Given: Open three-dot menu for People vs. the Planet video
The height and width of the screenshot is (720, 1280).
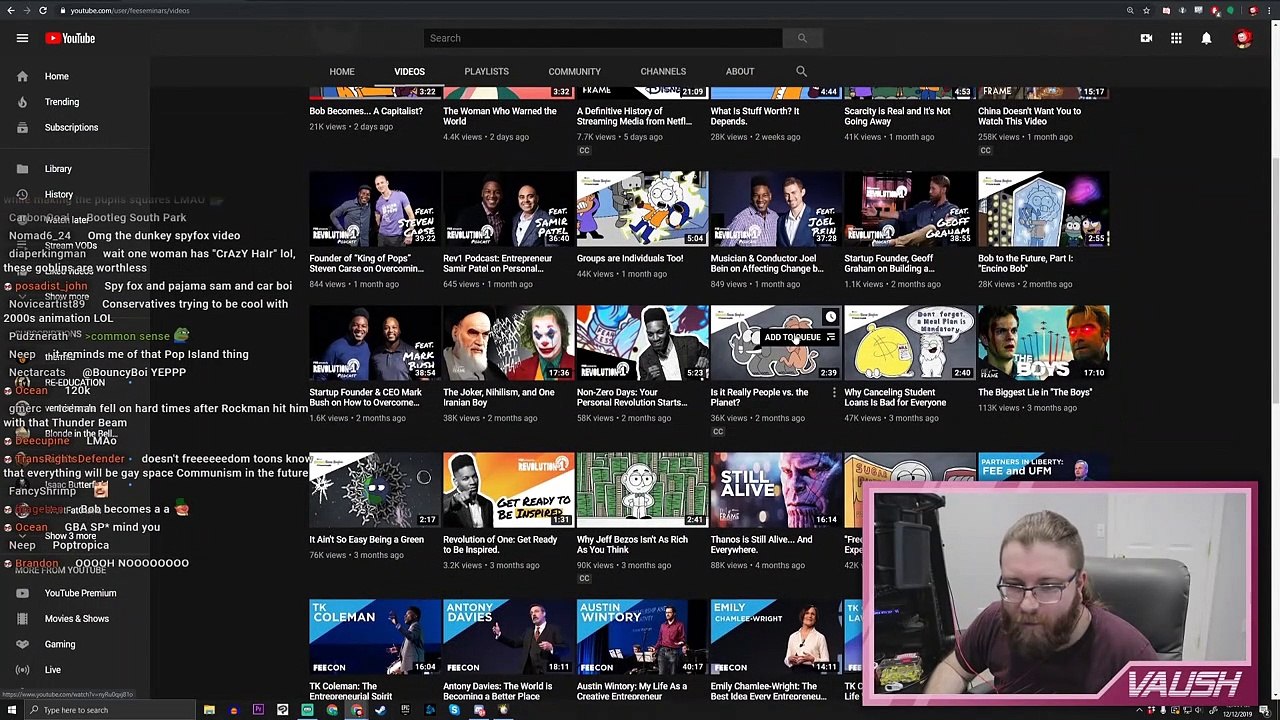Looking at the screenshot, I should click(833, 393).
